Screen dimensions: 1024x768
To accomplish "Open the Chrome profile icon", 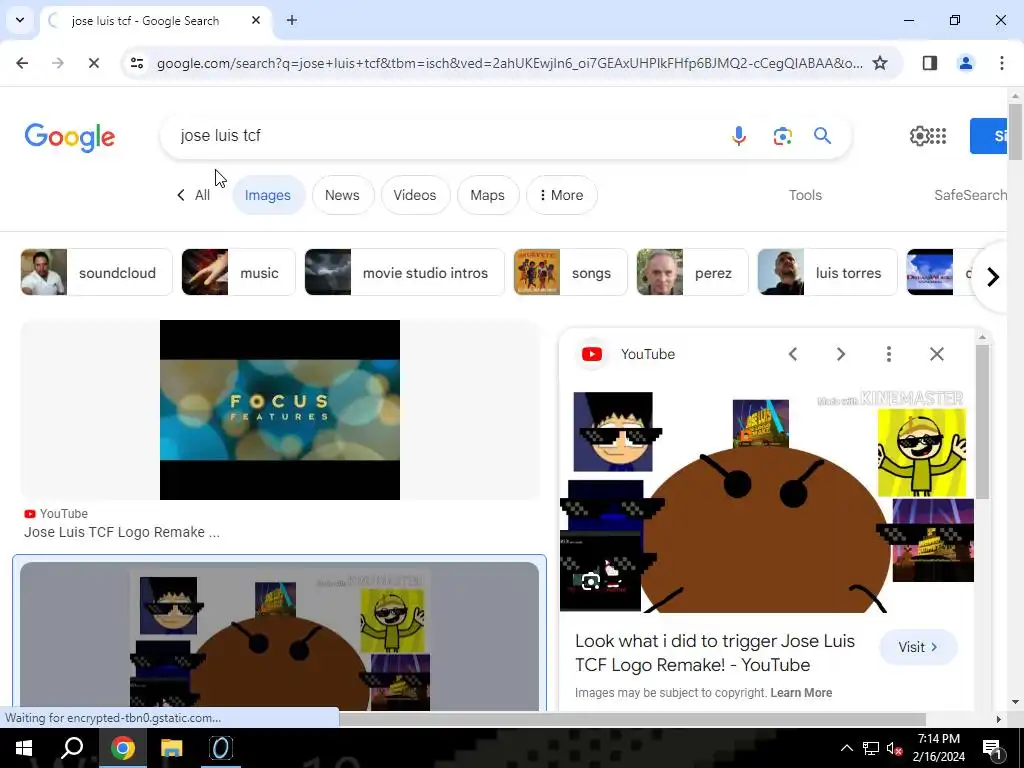I will (965, 63).
